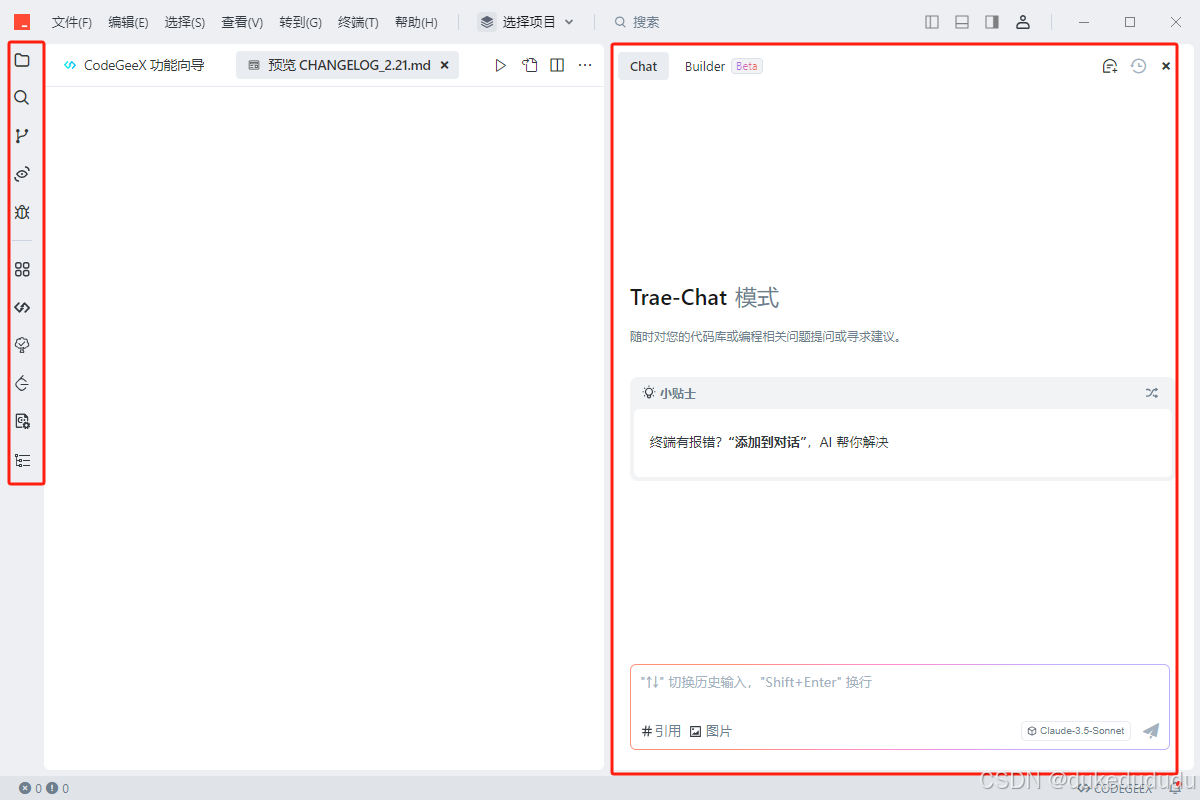The height and width of the screenshot is (800, 1200).
Task: Toggle the primary sidebar layout icon
Action: pos(932,22)
